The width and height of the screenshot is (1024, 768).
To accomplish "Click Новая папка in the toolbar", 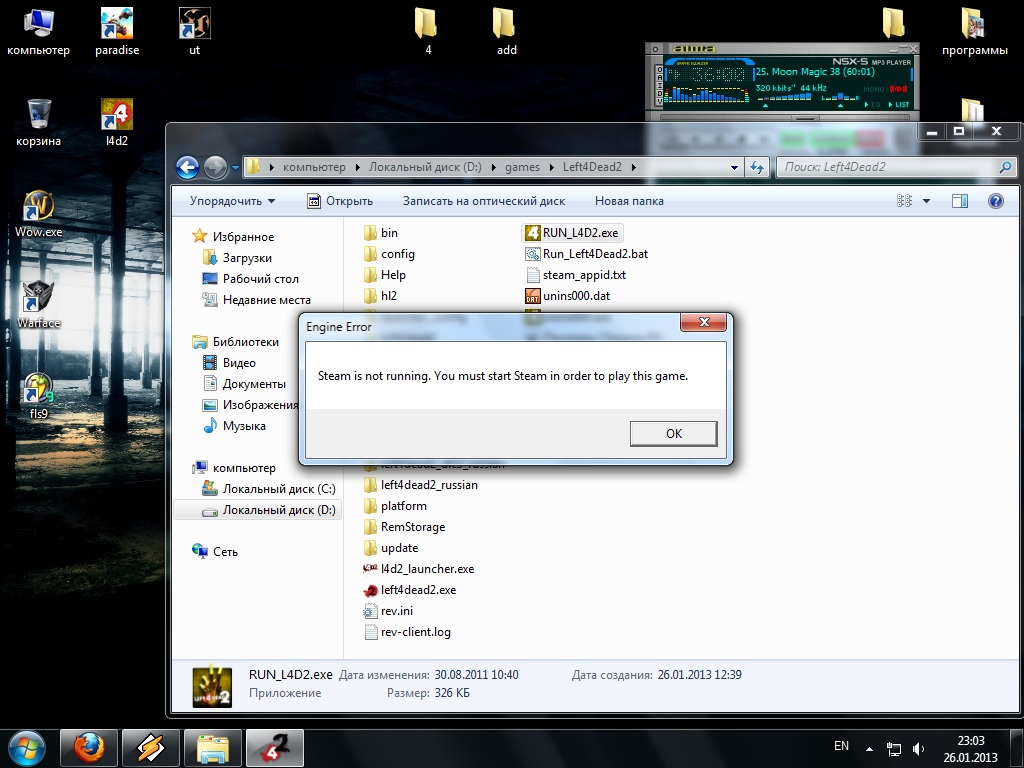I will 628,201.
